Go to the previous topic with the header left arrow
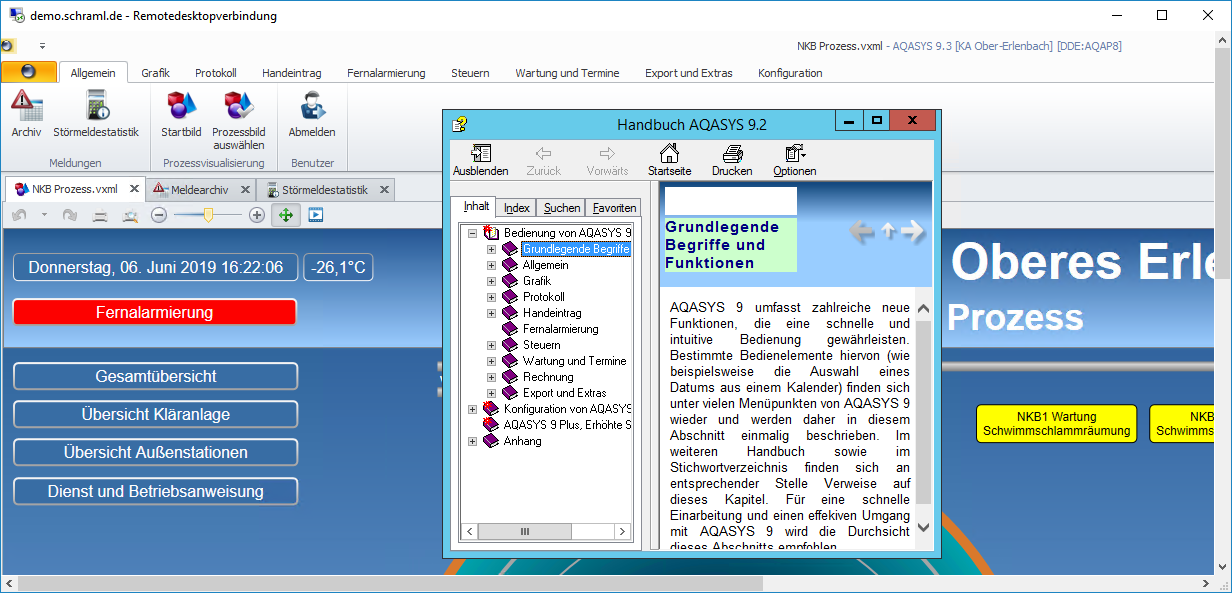The width and height of the screenshot is (1232, 593). coord(861,232)
